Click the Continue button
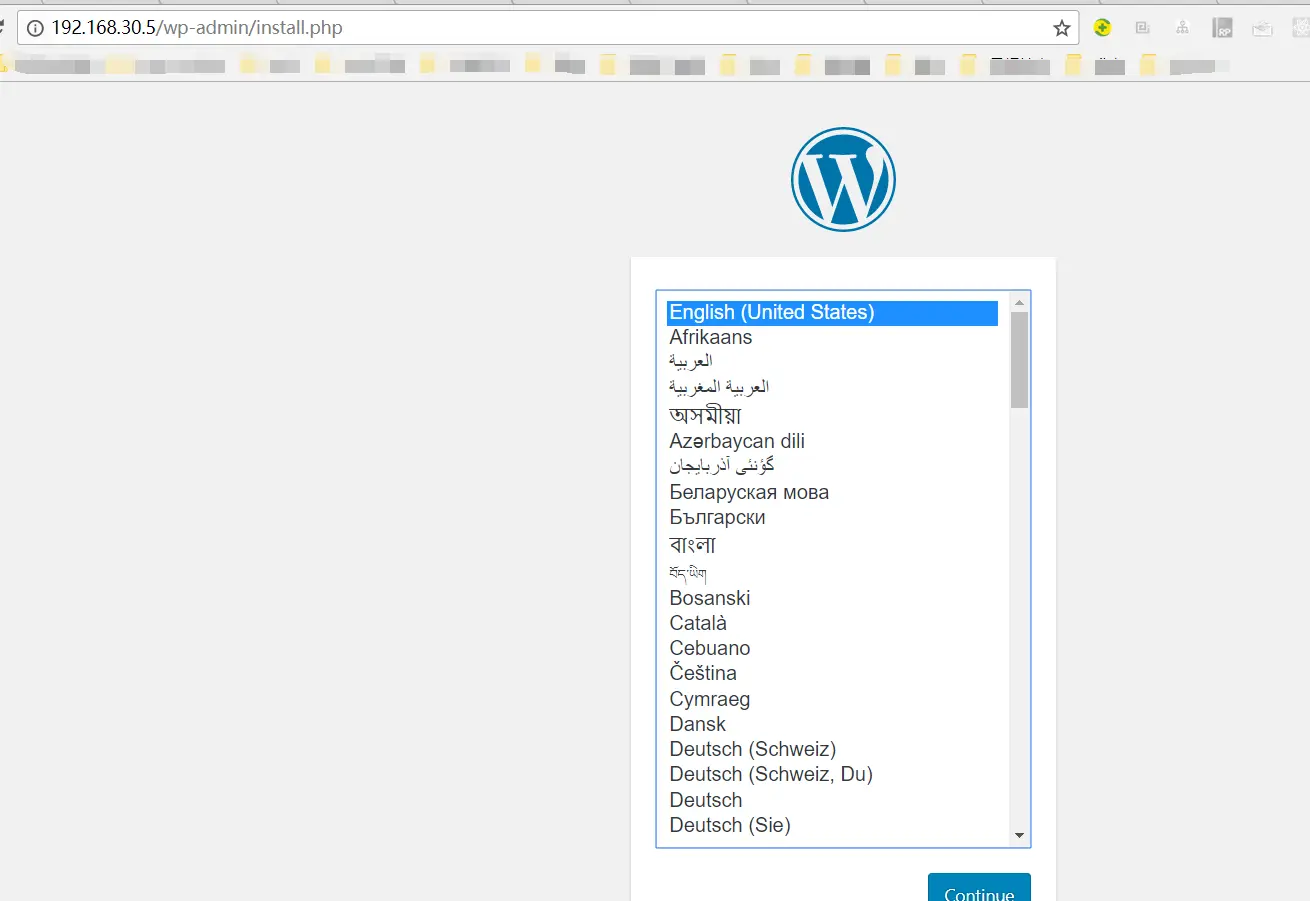The image size is (1310, 901). [x=979, y=887]
